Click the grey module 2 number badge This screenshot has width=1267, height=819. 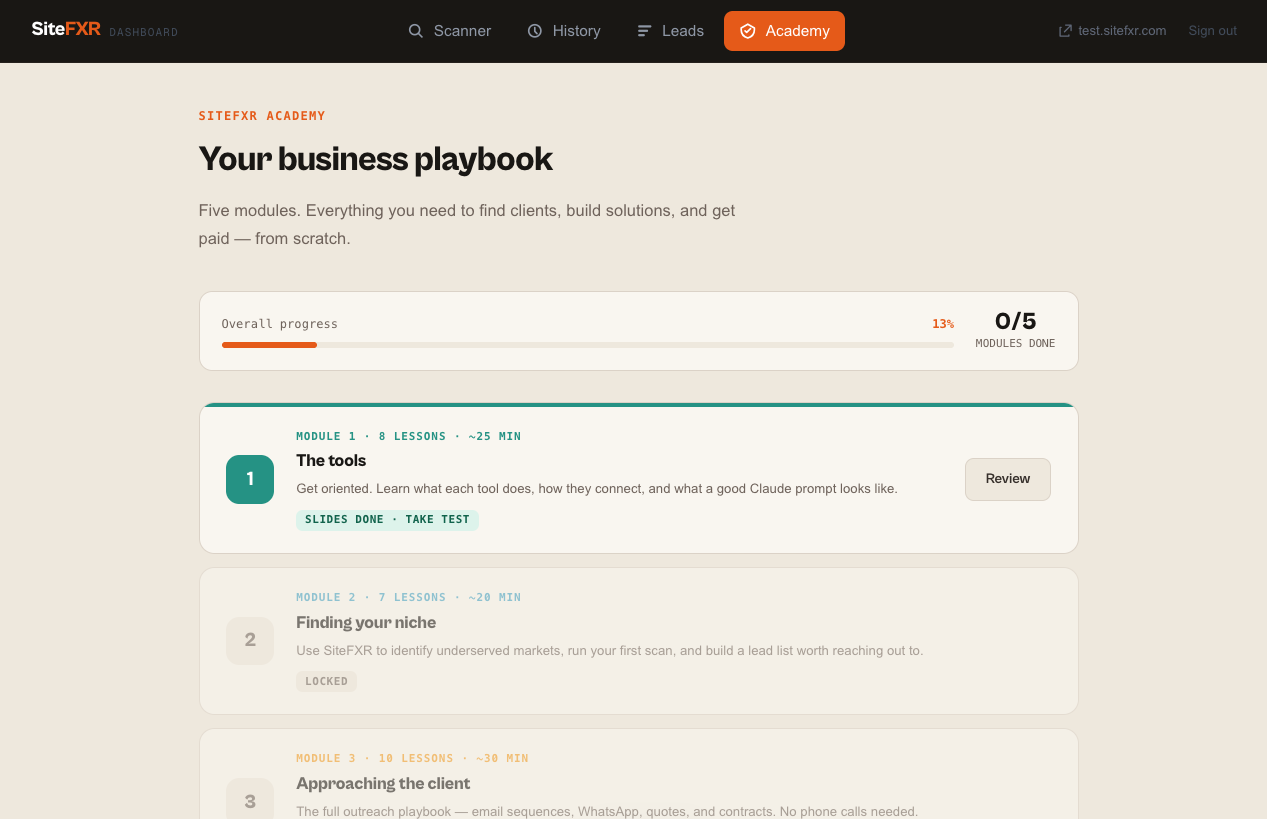tap(250, 640)
